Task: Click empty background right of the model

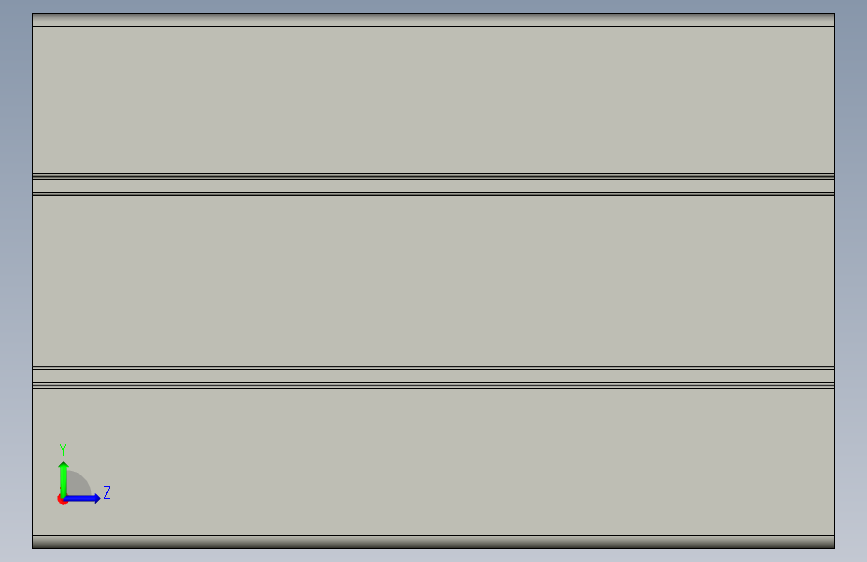Action: tap(851, 281)
